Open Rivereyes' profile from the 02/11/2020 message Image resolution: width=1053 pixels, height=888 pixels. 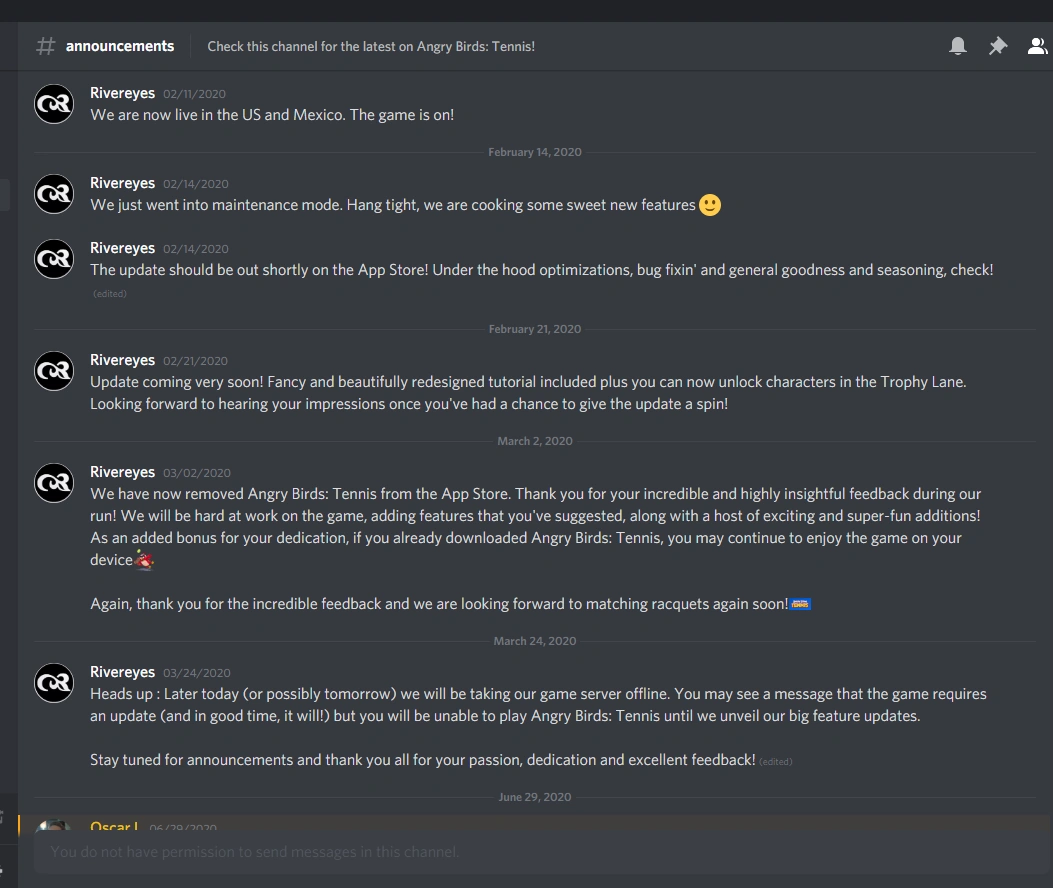122,92
